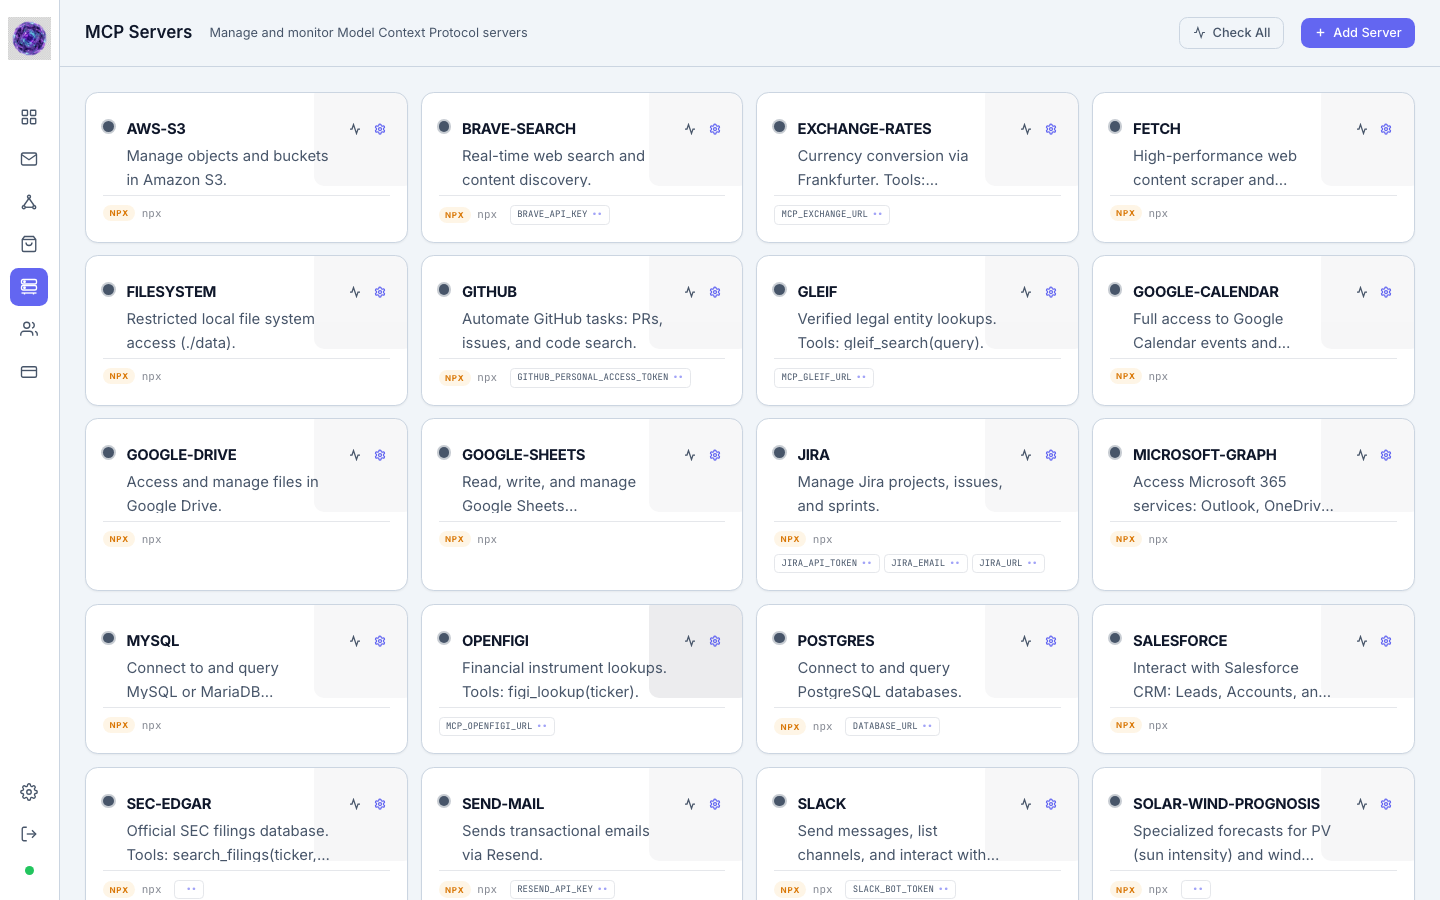Click the Check All button
1440x900 pixels.
click(x=1231, y=33)
